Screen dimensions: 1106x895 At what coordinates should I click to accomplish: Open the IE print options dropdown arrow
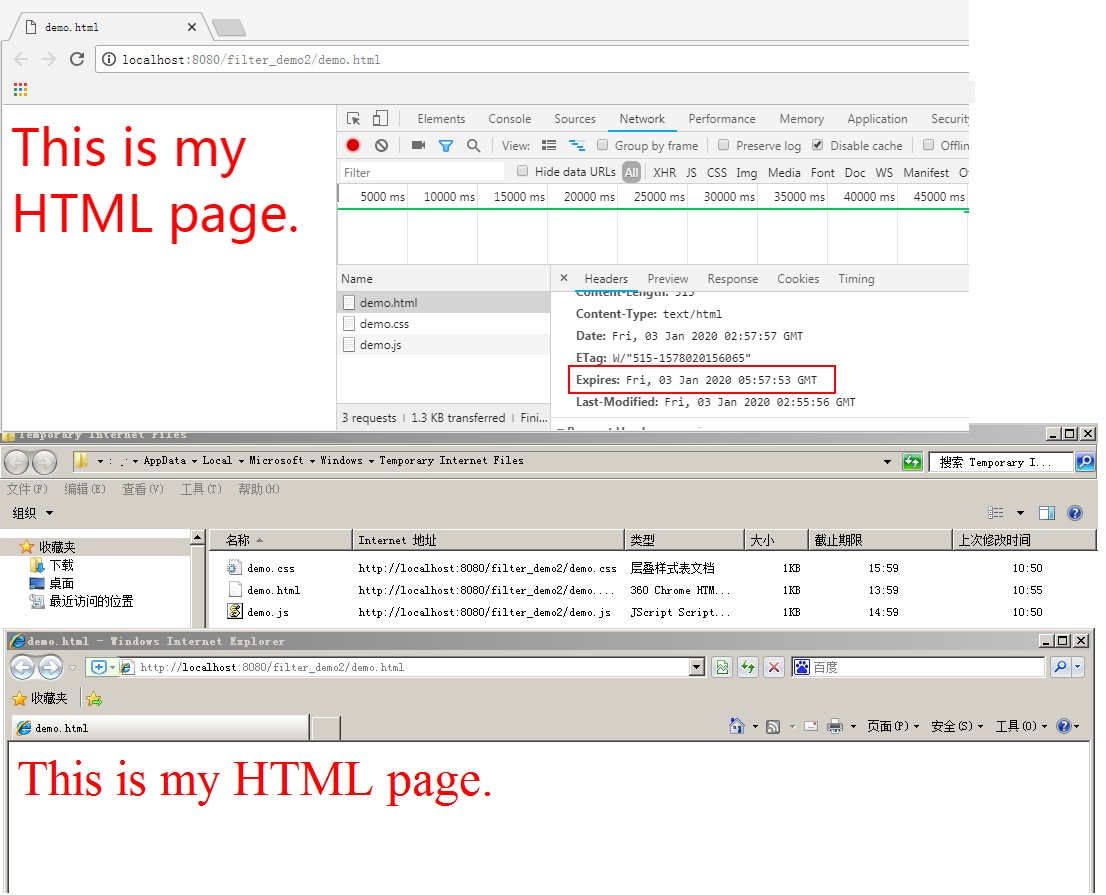853,726
